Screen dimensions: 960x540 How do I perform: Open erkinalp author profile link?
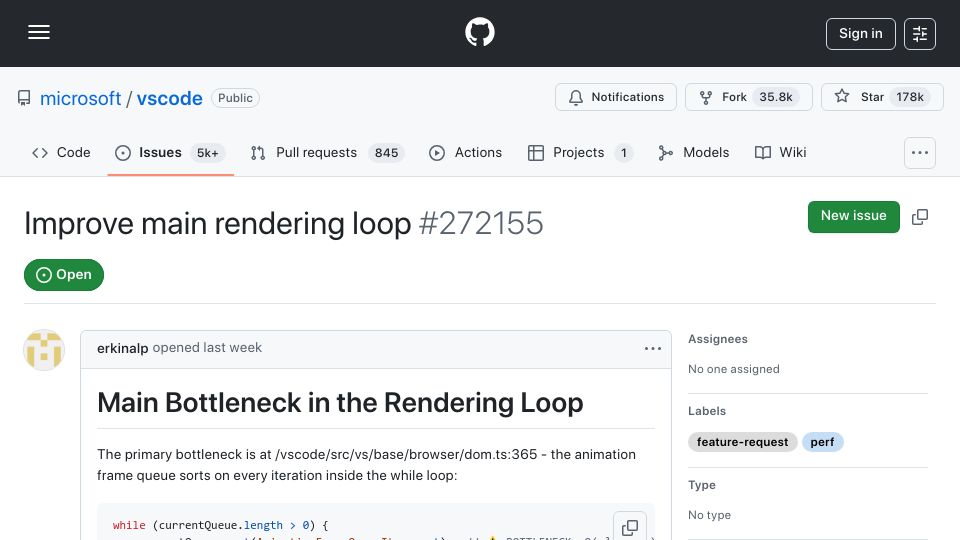click(x=122, y=348)
